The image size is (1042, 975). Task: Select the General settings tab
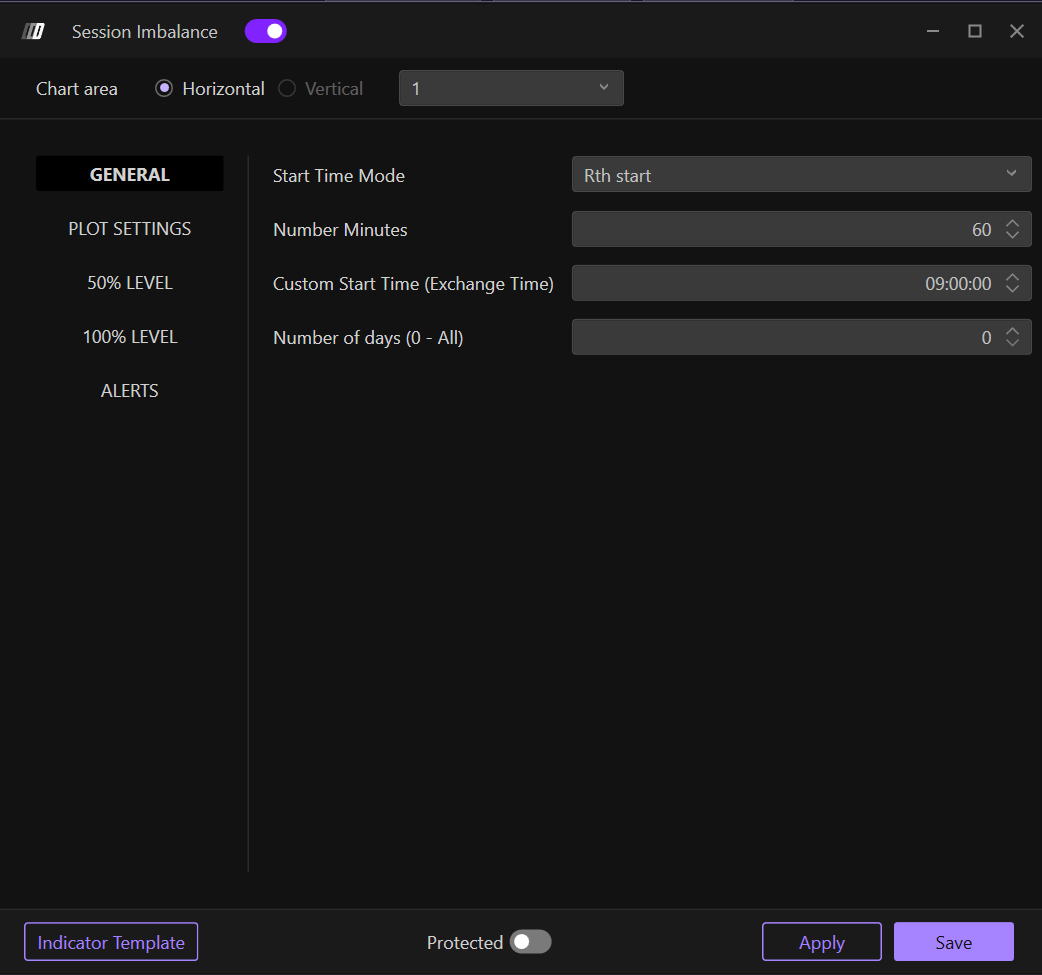(x=130, y=174)
